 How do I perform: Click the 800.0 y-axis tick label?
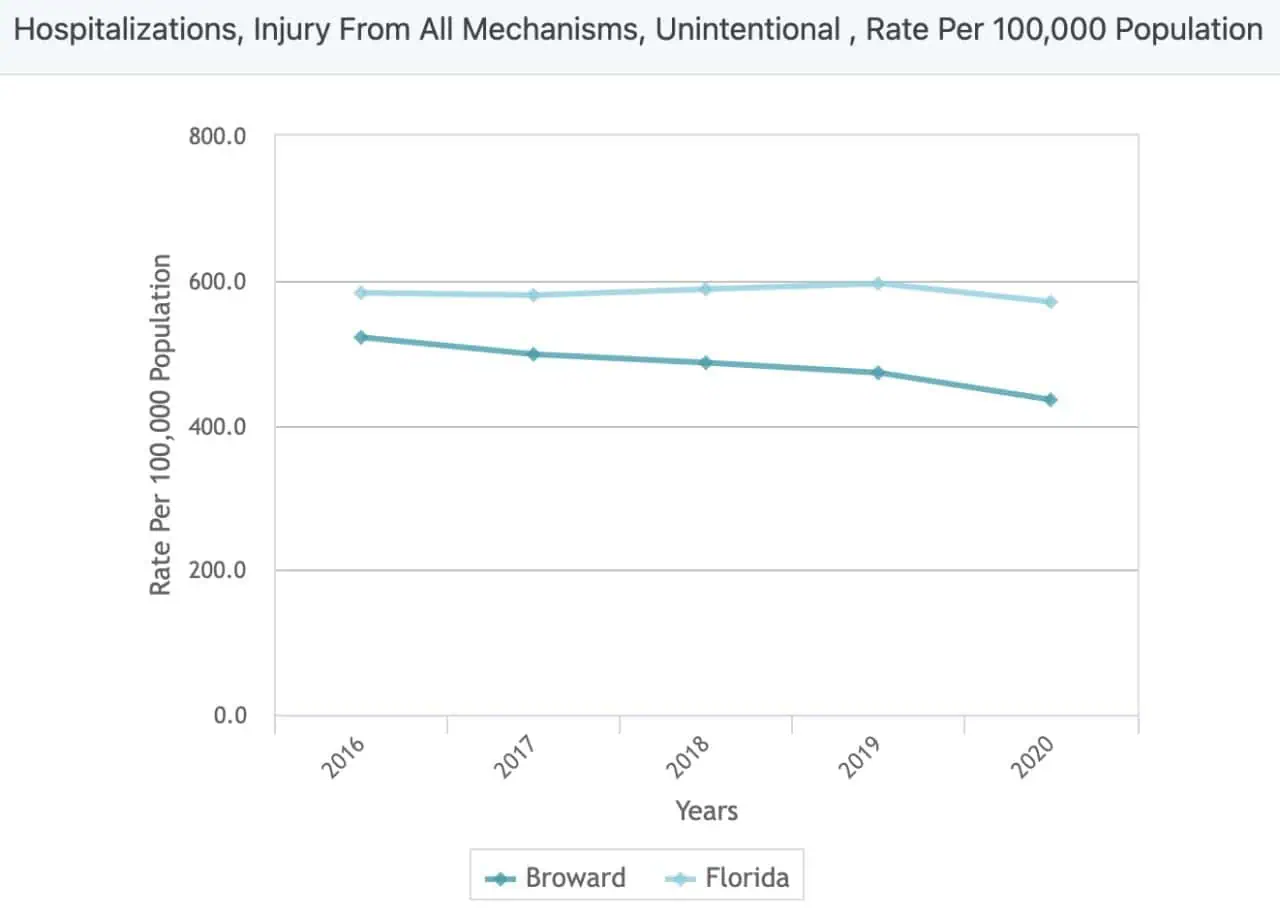coord(218,136)
